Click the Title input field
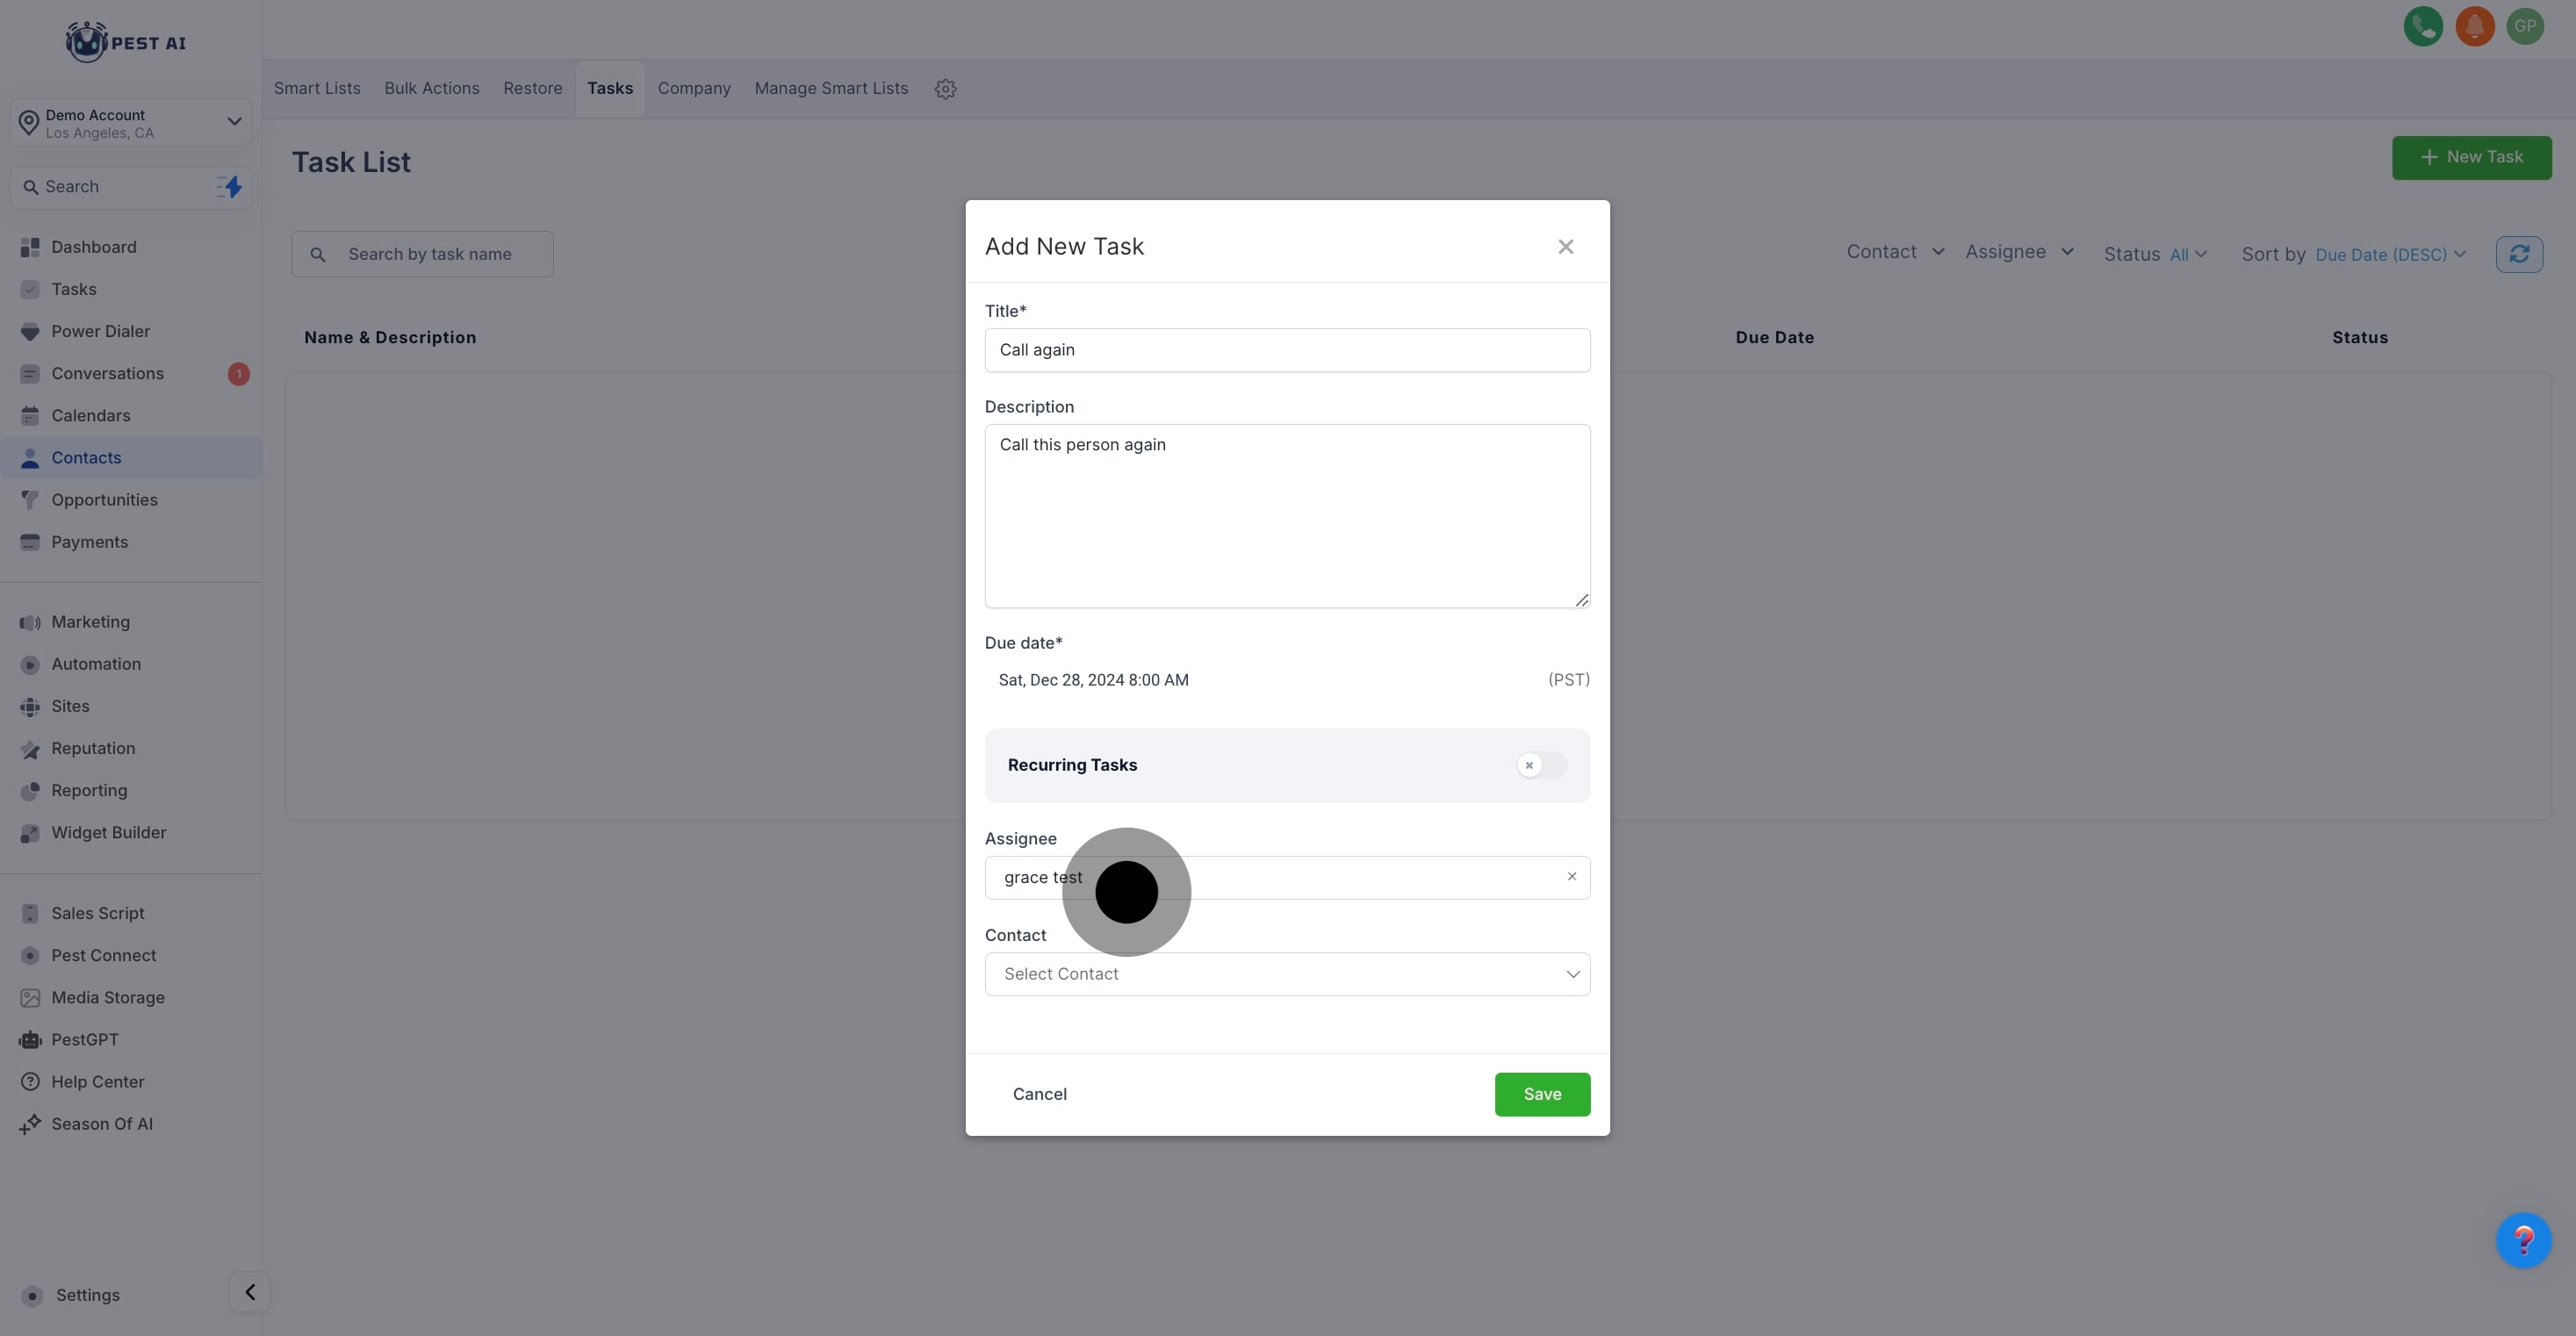Image resolution: width=2576 pixels, height=1336 pixels. click(1286, 350)
